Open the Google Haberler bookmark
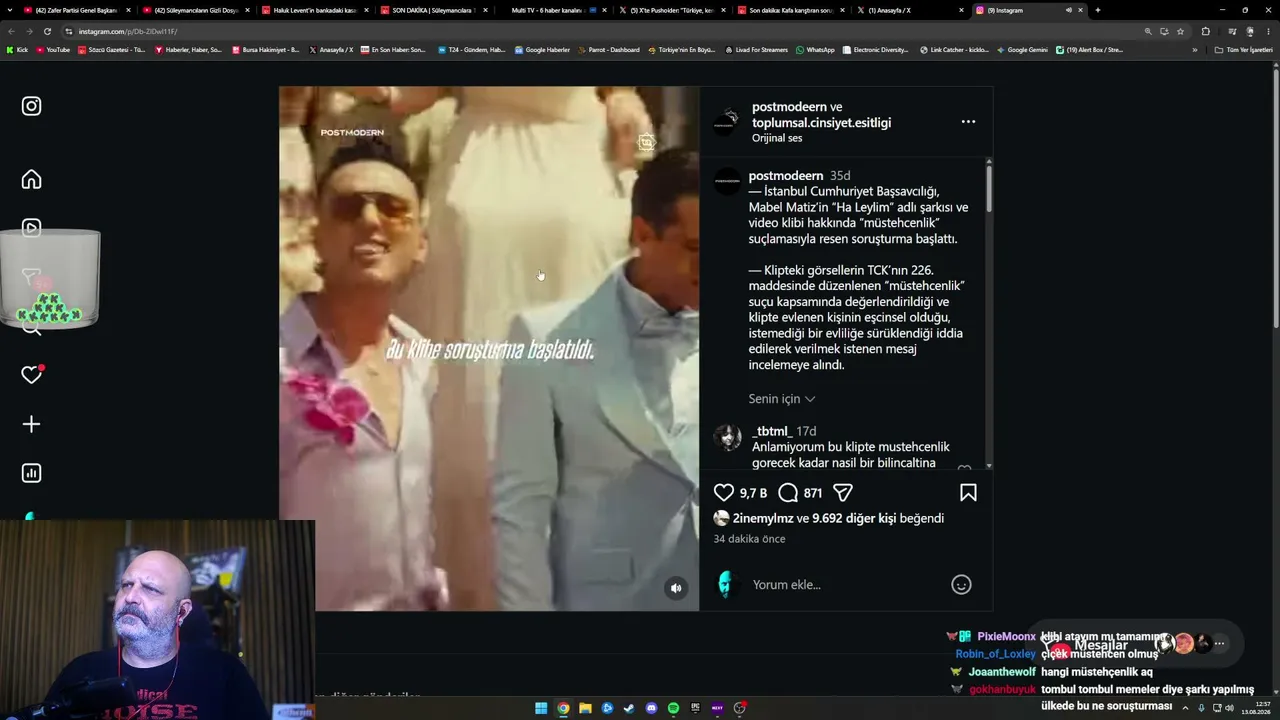1280x720 pixels. pyautogui.click(x=543, y=50)
